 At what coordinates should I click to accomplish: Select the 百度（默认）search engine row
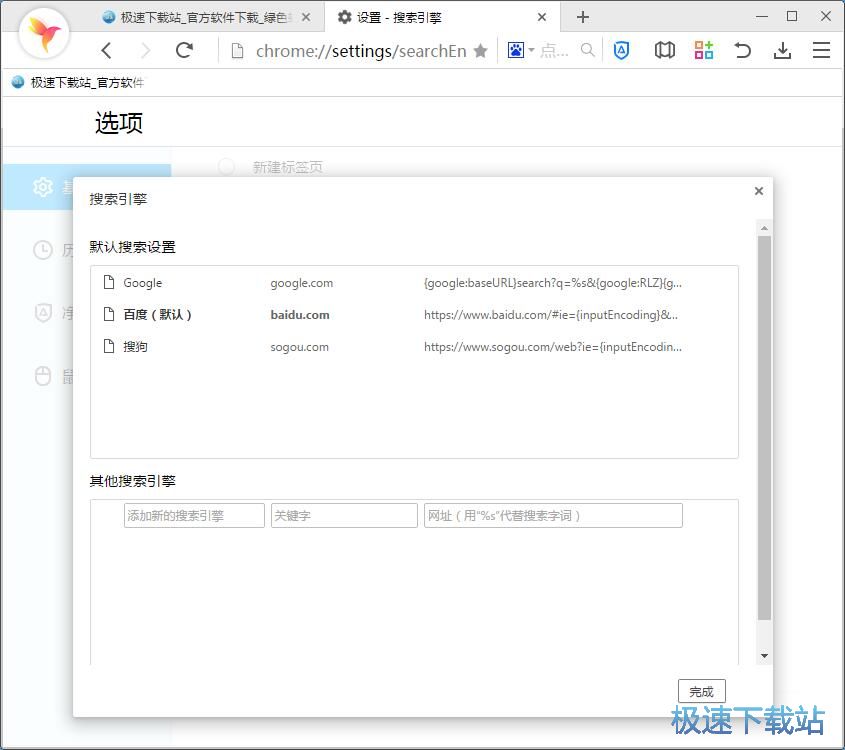coord(414,315)
